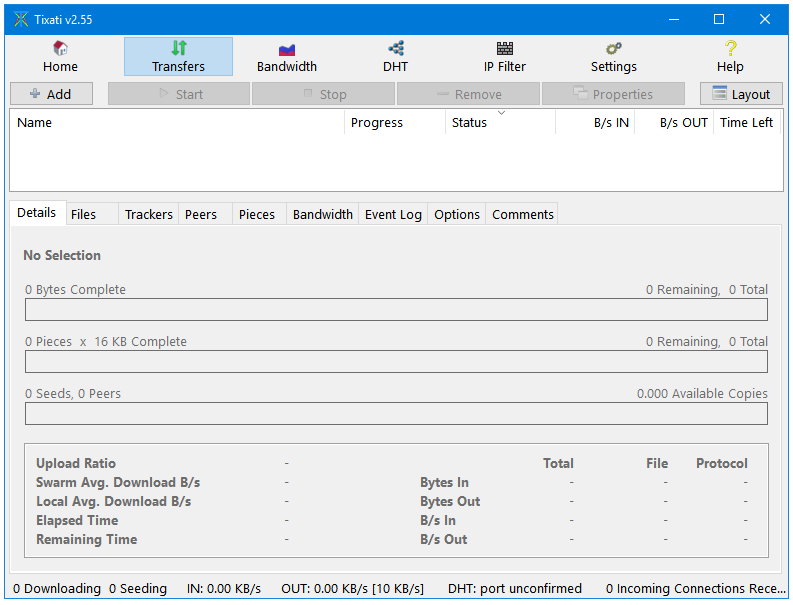Click the 'Protocol' column heading in stats
The width and height of the screenshot is (793, 605).
pyautogui.click(x=721, y=463)
